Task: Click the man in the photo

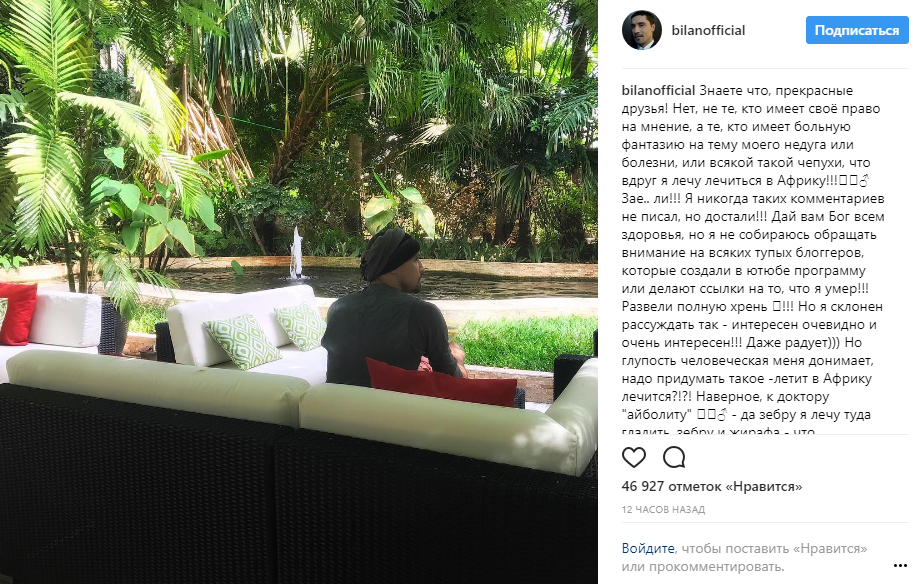Action: [x=391, y=306]
